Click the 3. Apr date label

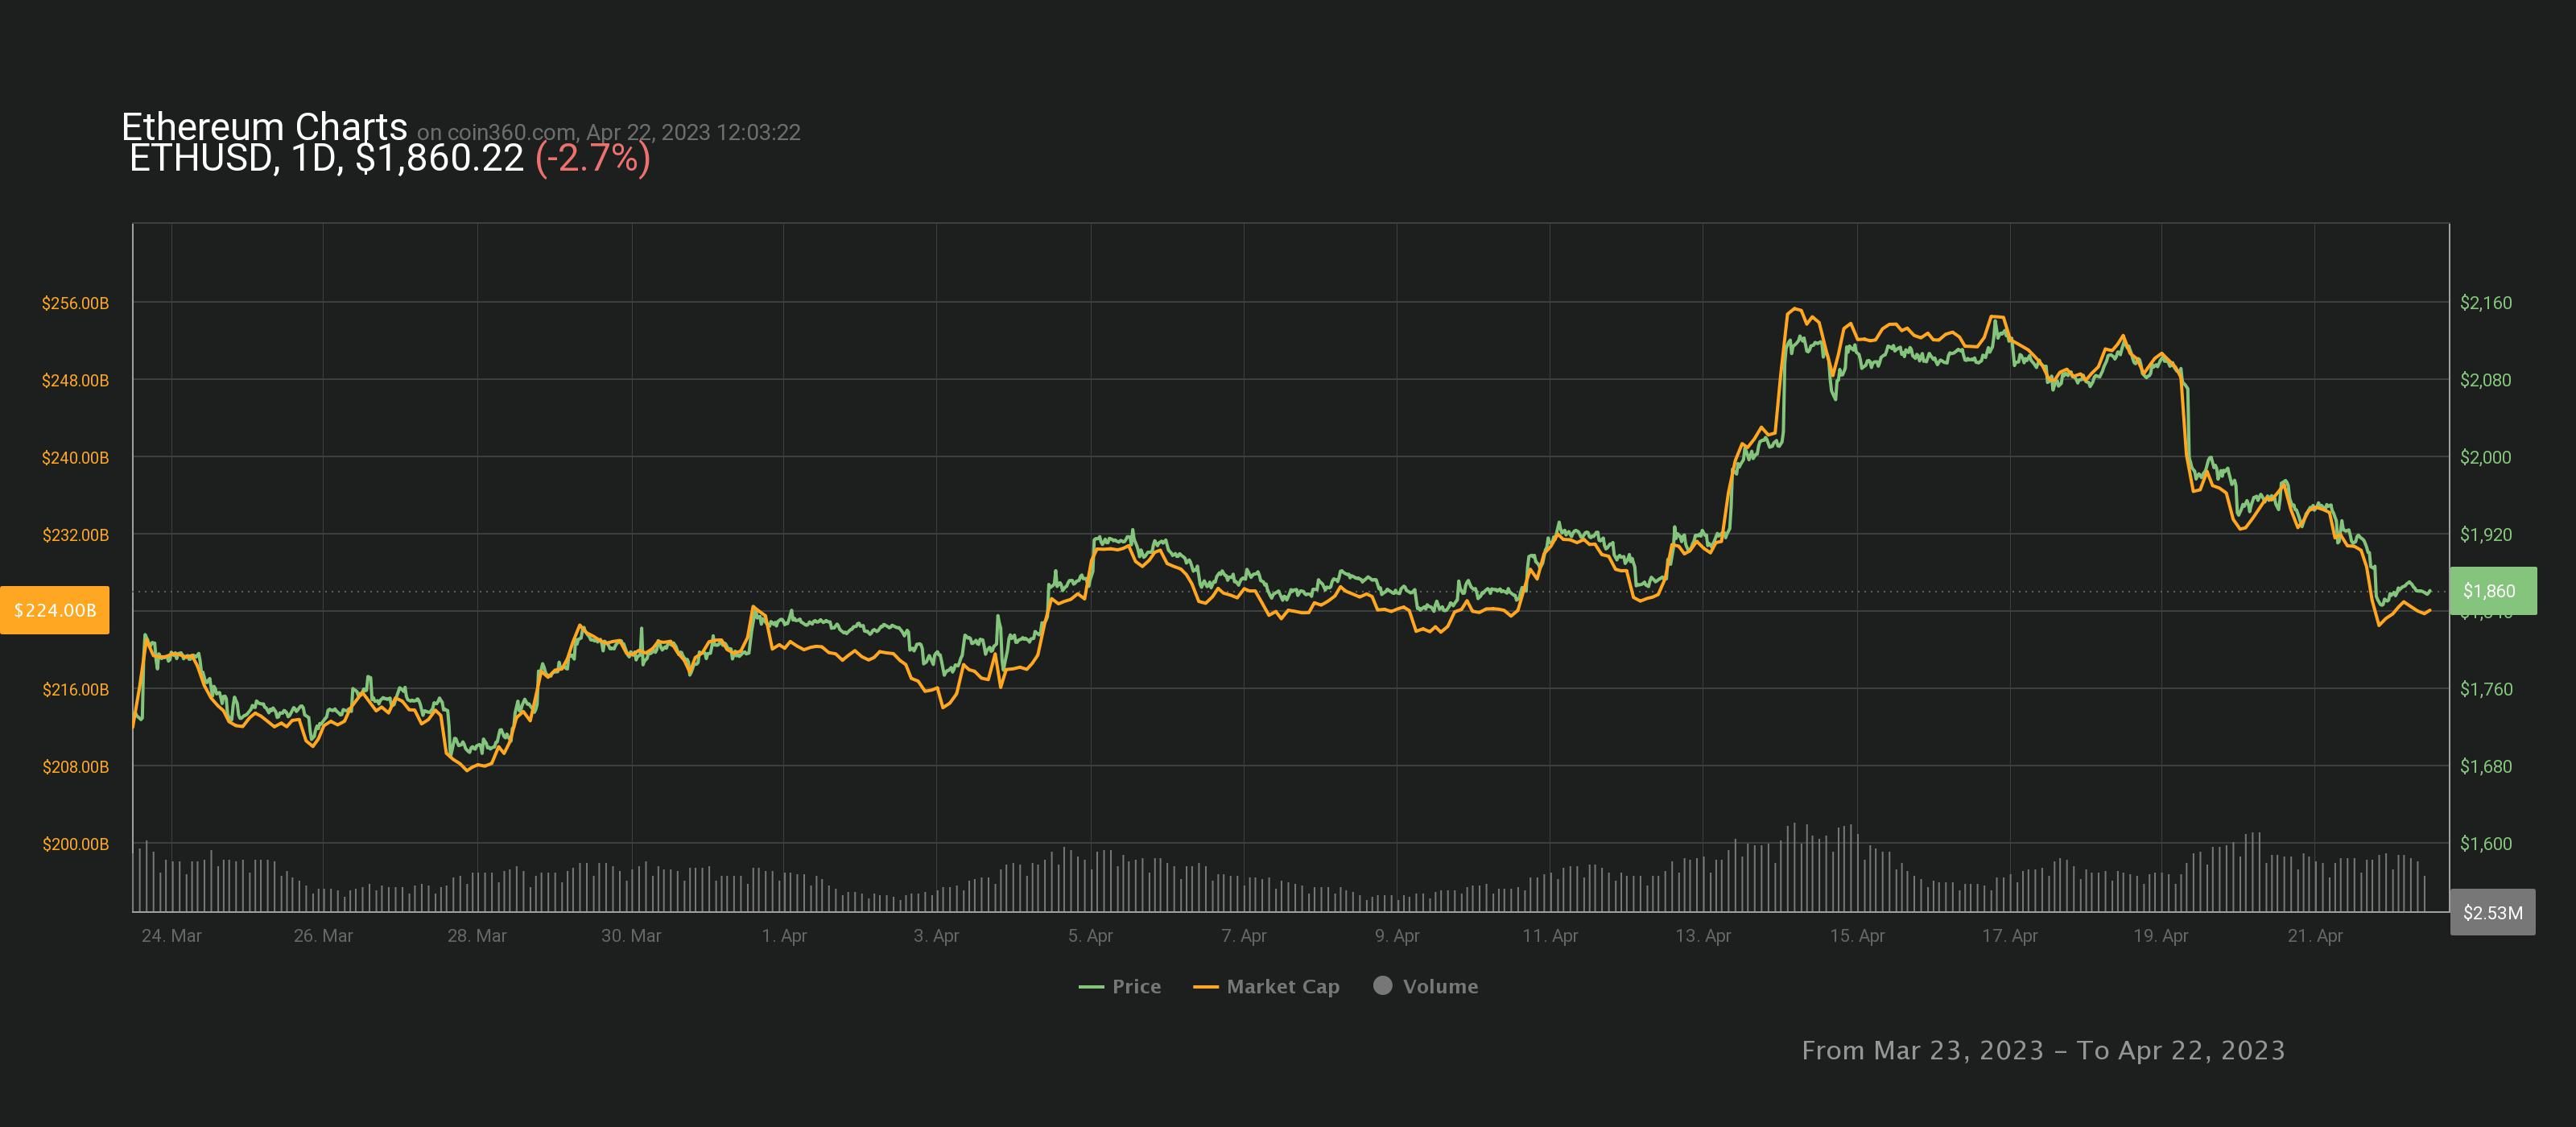pos(936,936)
